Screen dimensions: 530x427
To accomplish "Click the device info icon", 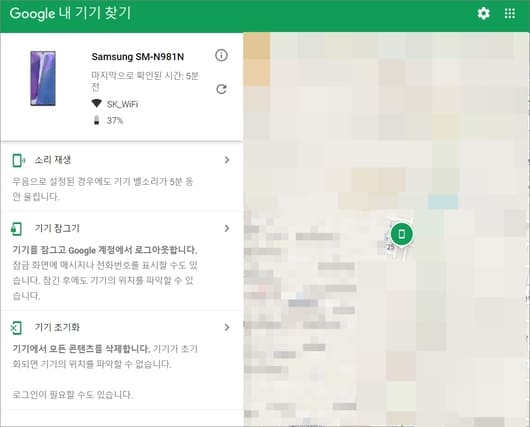I will point(221,55).
